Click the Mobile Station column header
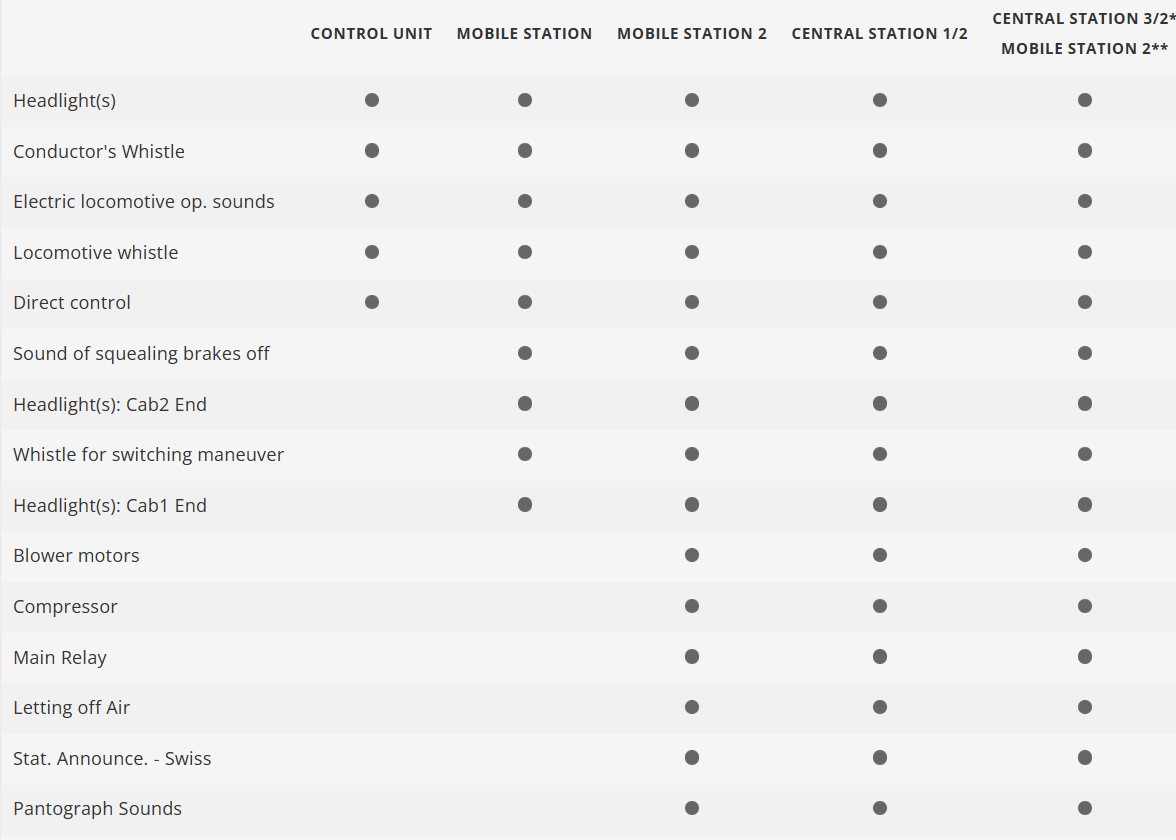Image resolution: width=1176 pixels, height=840 pixels. (524, 34)
